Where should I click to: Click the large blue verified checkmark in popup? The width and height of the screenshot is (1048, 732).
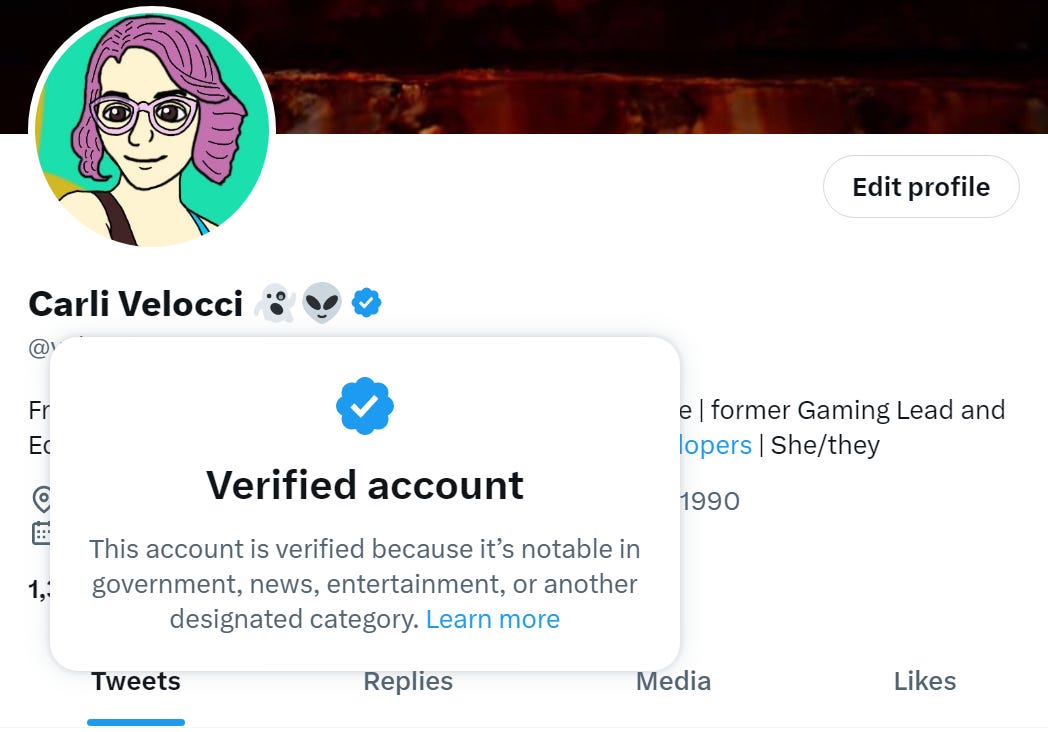tap(366, 405)
